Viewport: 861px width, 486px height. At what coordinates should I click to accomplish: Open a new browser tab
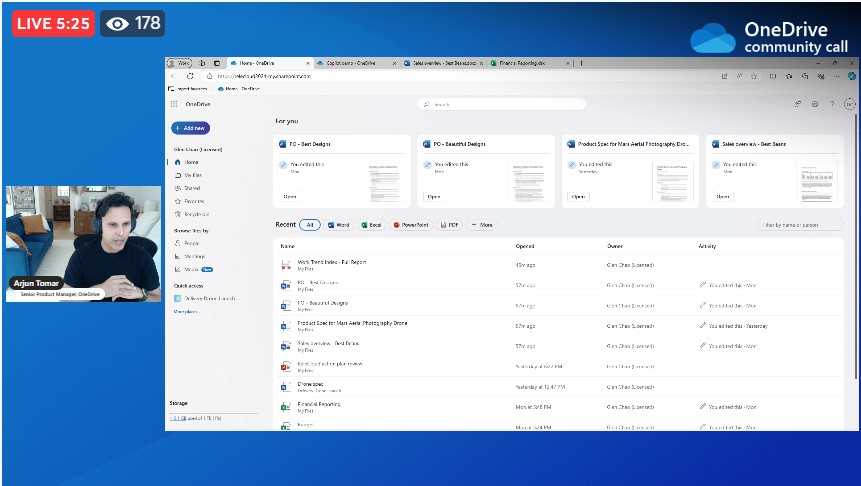click(x=581, y=63)
